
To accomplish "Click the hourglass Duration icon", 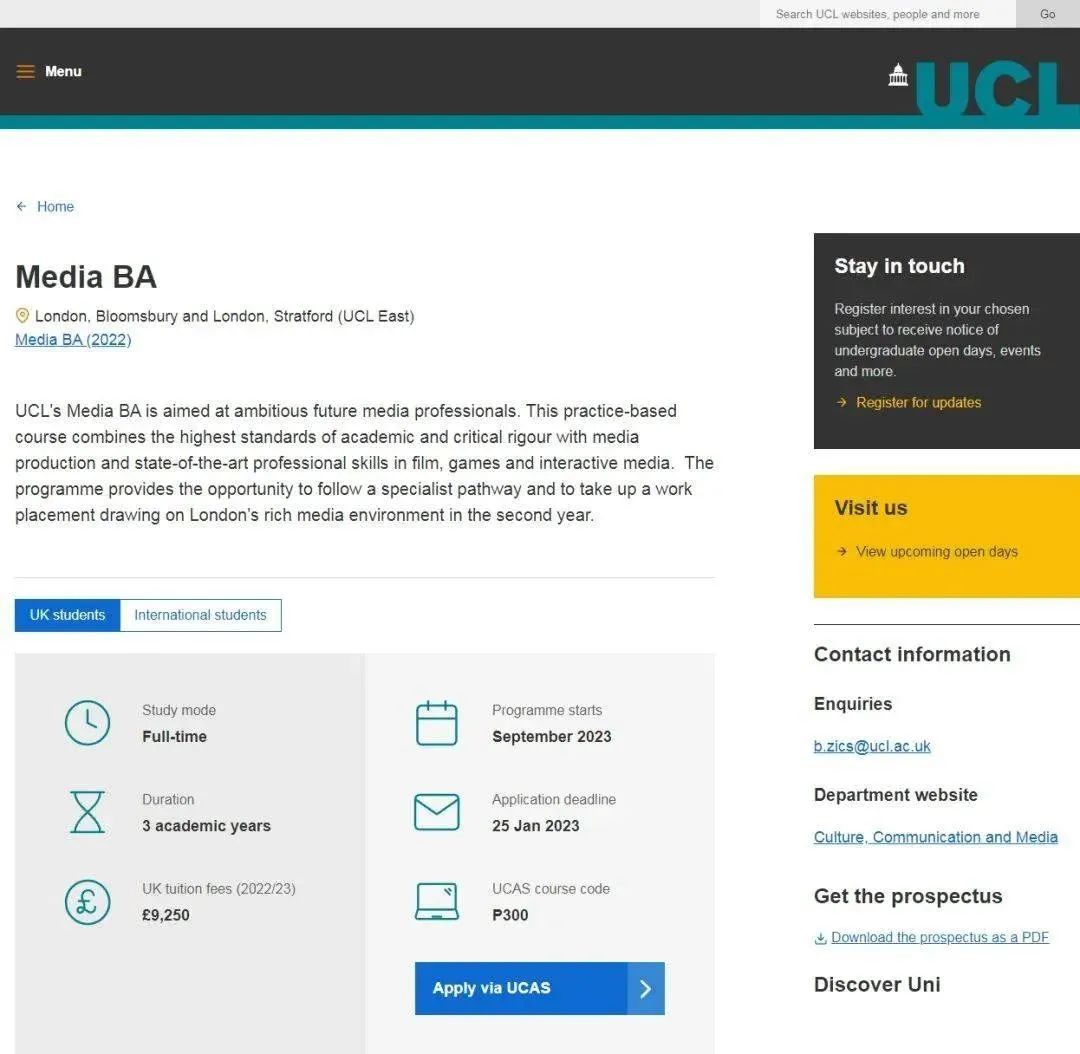I will (x=87, y=812).
